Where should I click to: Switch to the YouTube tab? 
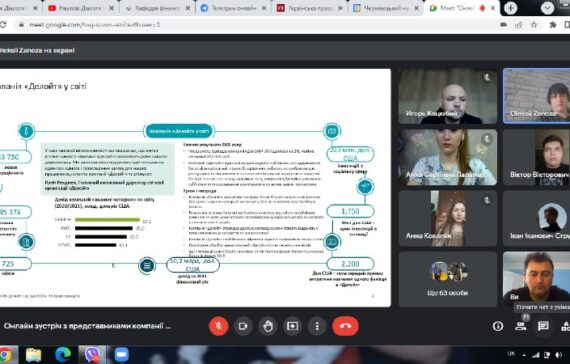[81, 8]
